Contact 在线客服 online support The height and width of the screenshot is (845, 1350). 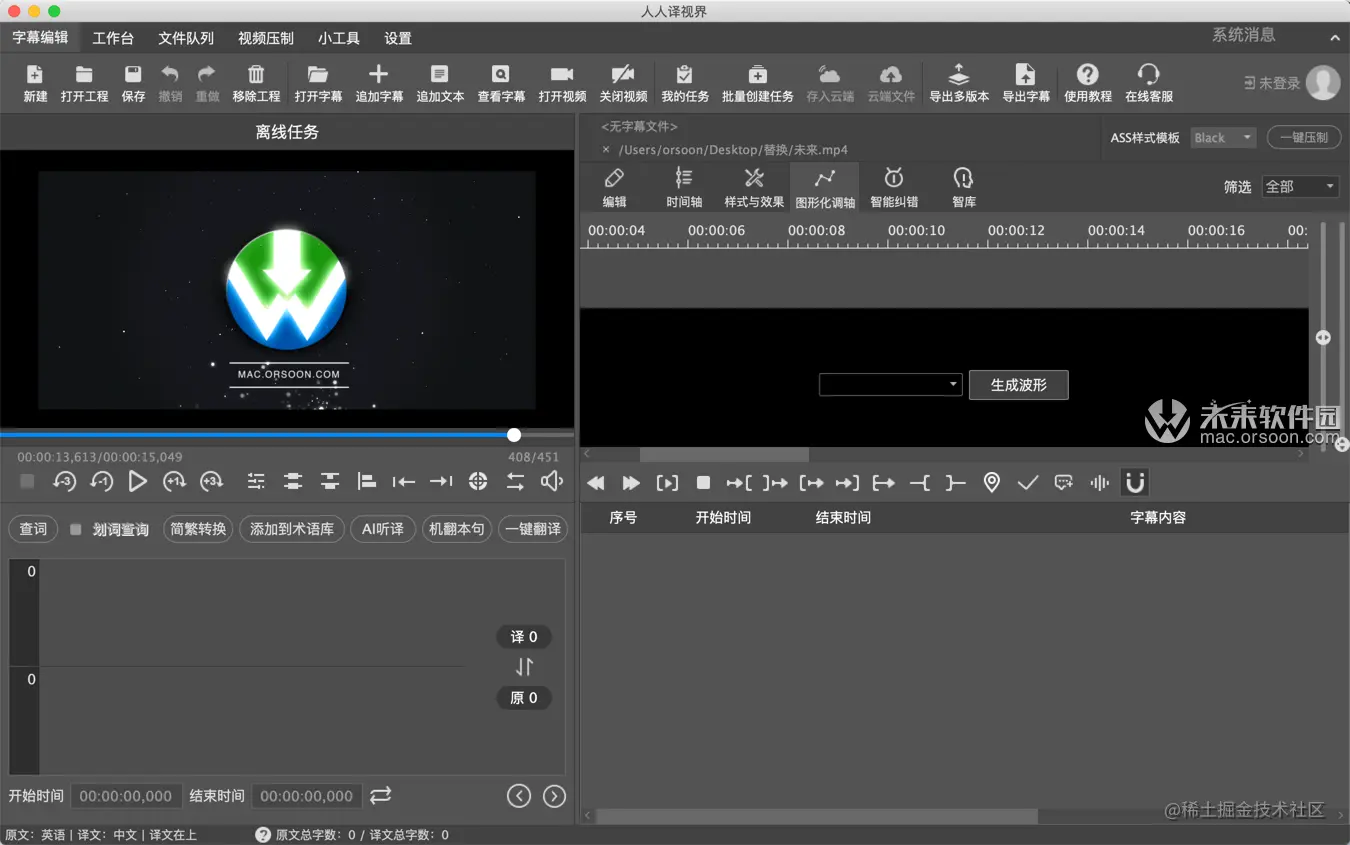[x=1149, y=83]
